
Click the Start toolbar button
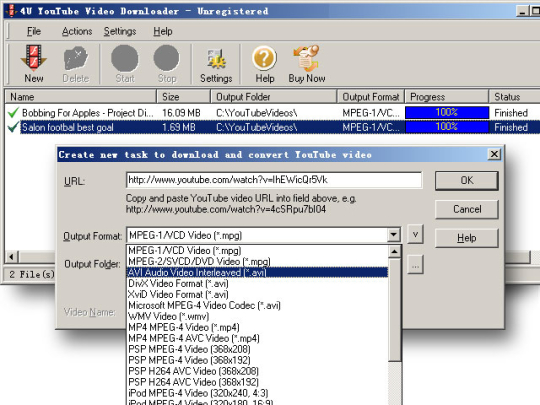(x=125, y=64)
